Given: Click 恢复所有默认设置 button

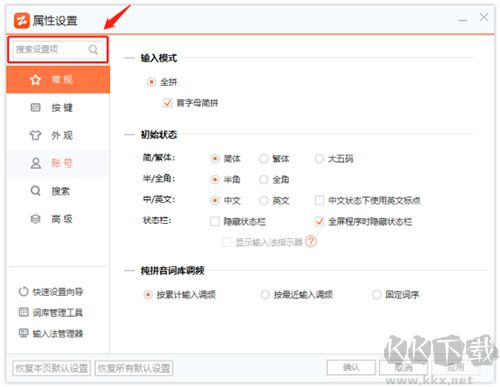Looking at the screenshot, I should [134, 368].
